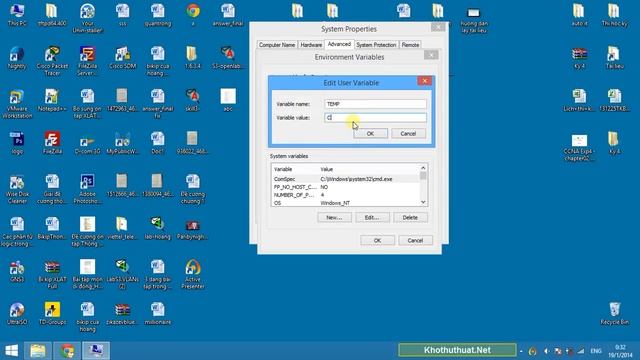Click the system variables scroll-up arrow
640x360 pixels.
tap(423, 168)
